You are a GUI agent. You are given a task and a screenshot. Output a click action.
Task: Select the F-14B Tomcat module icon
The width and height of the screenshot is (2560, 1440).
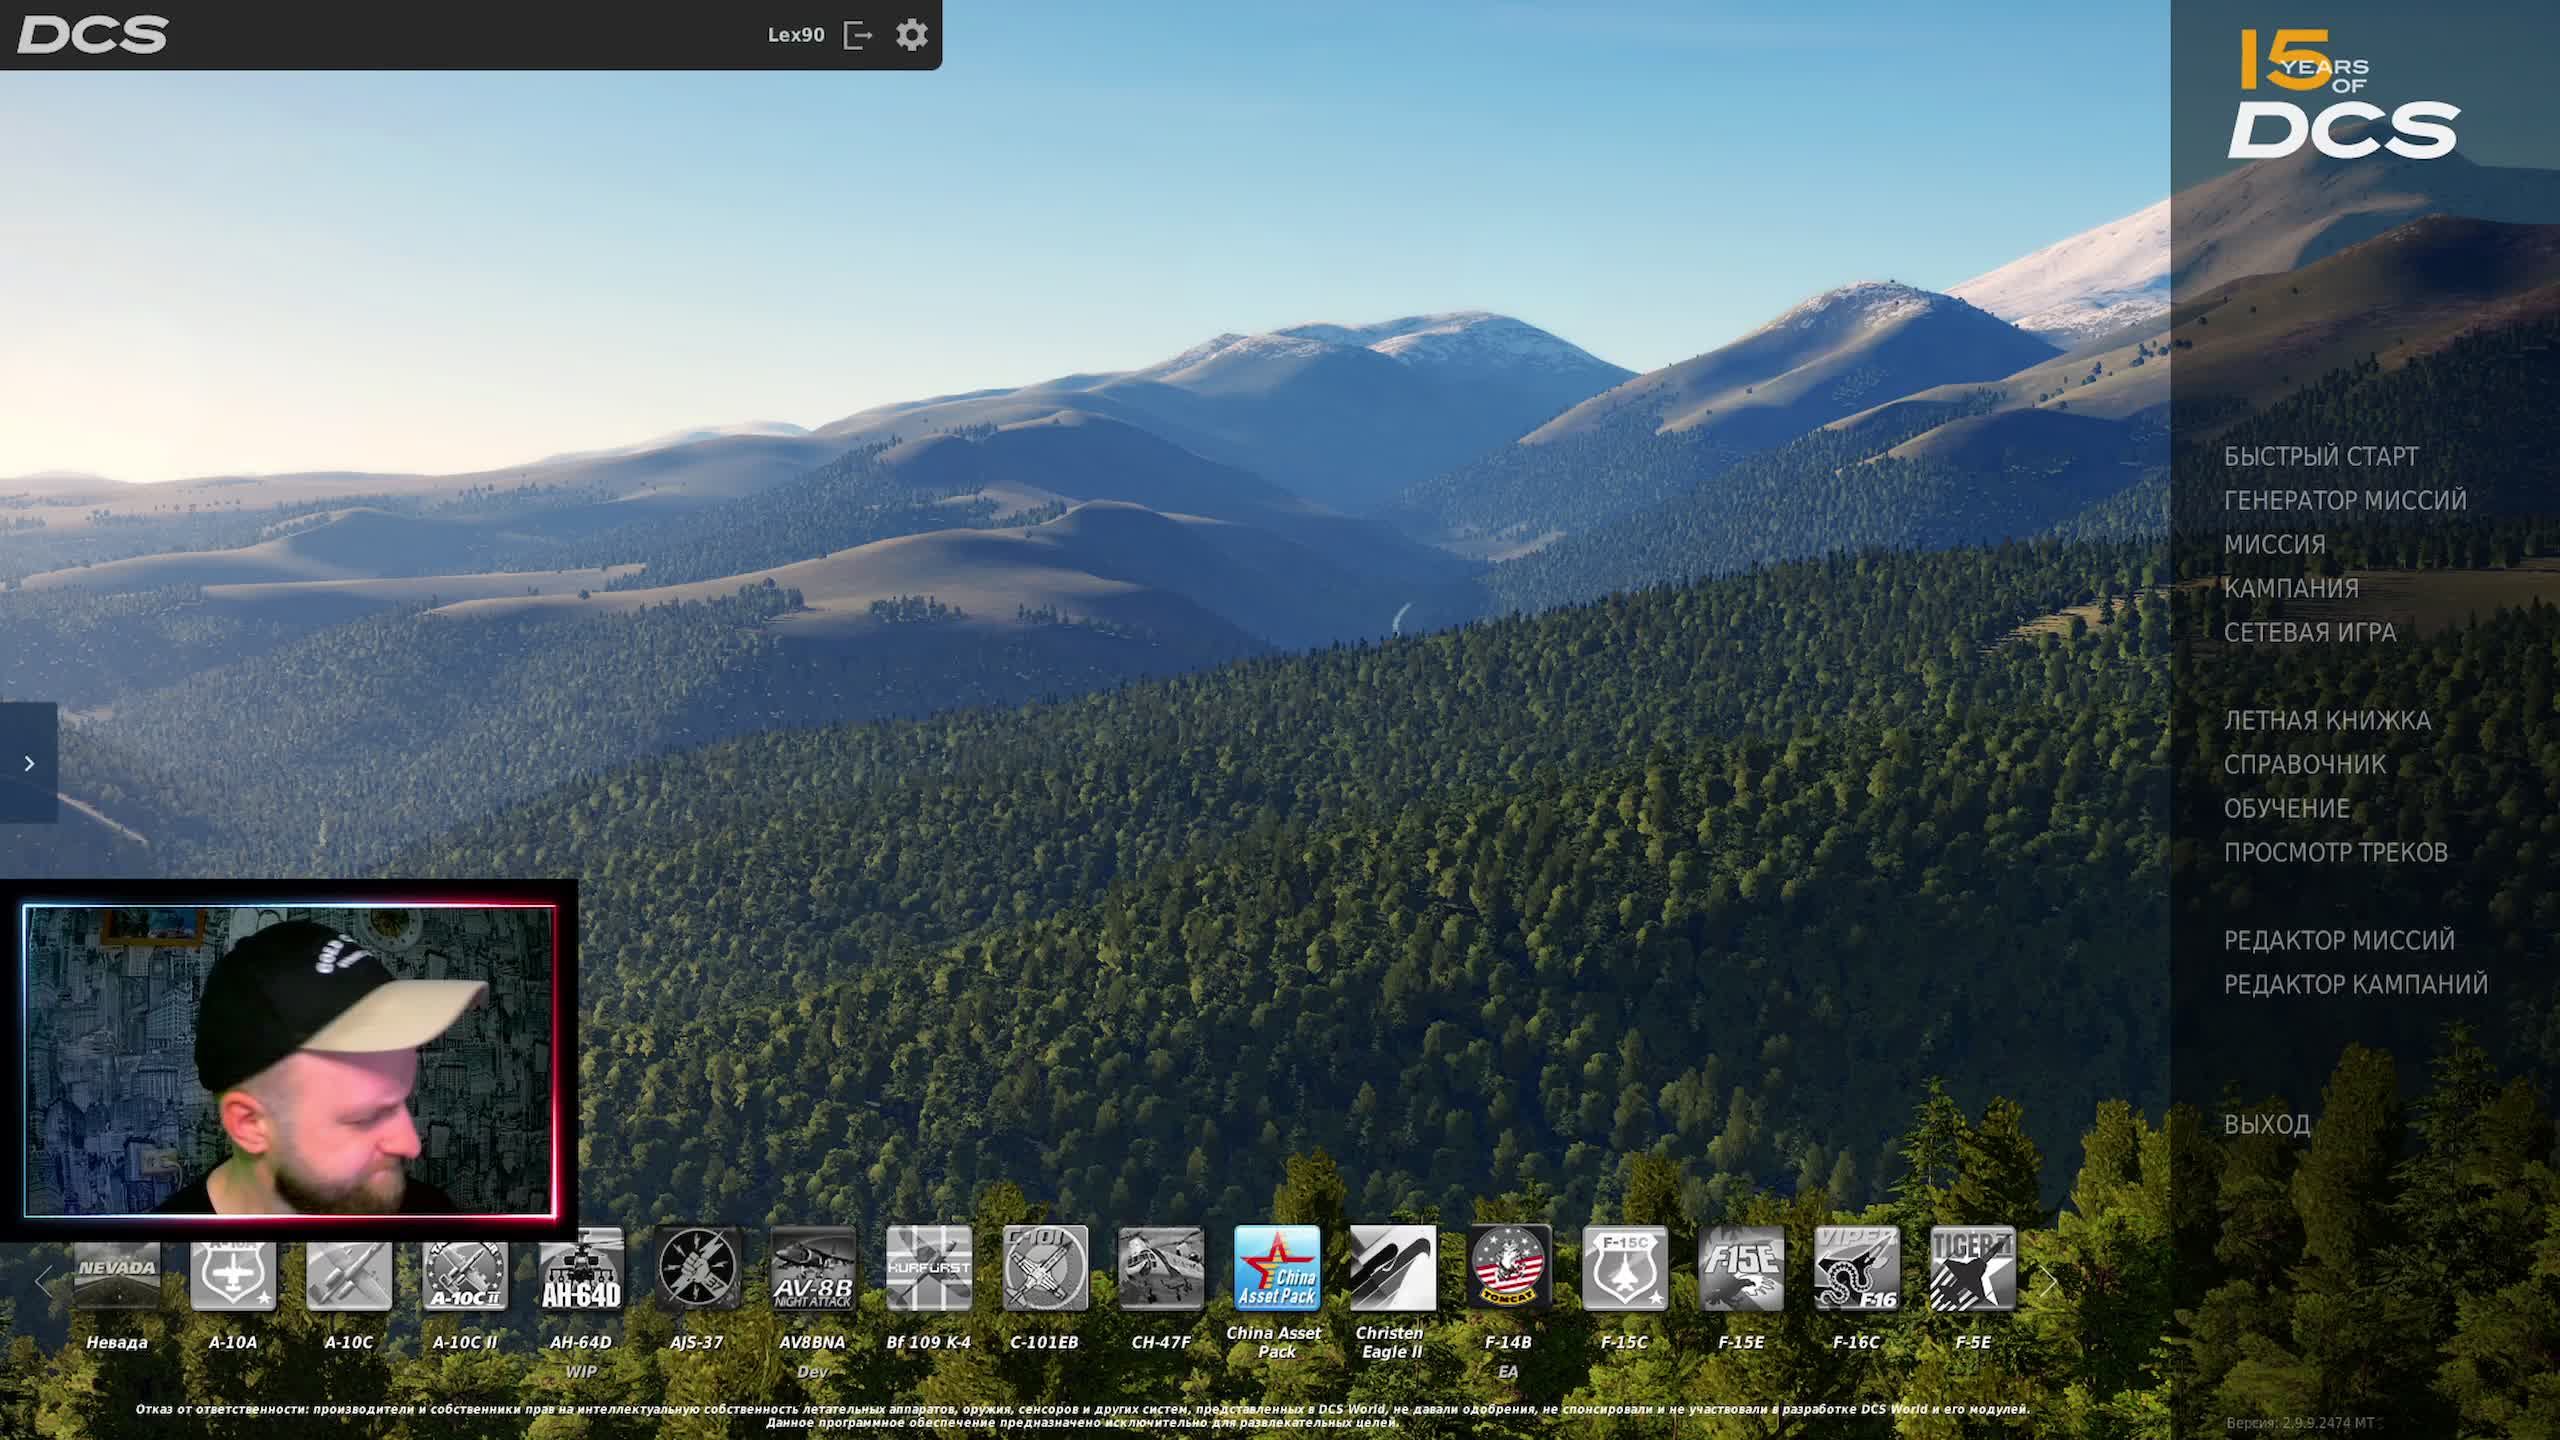point(1508,1268)
